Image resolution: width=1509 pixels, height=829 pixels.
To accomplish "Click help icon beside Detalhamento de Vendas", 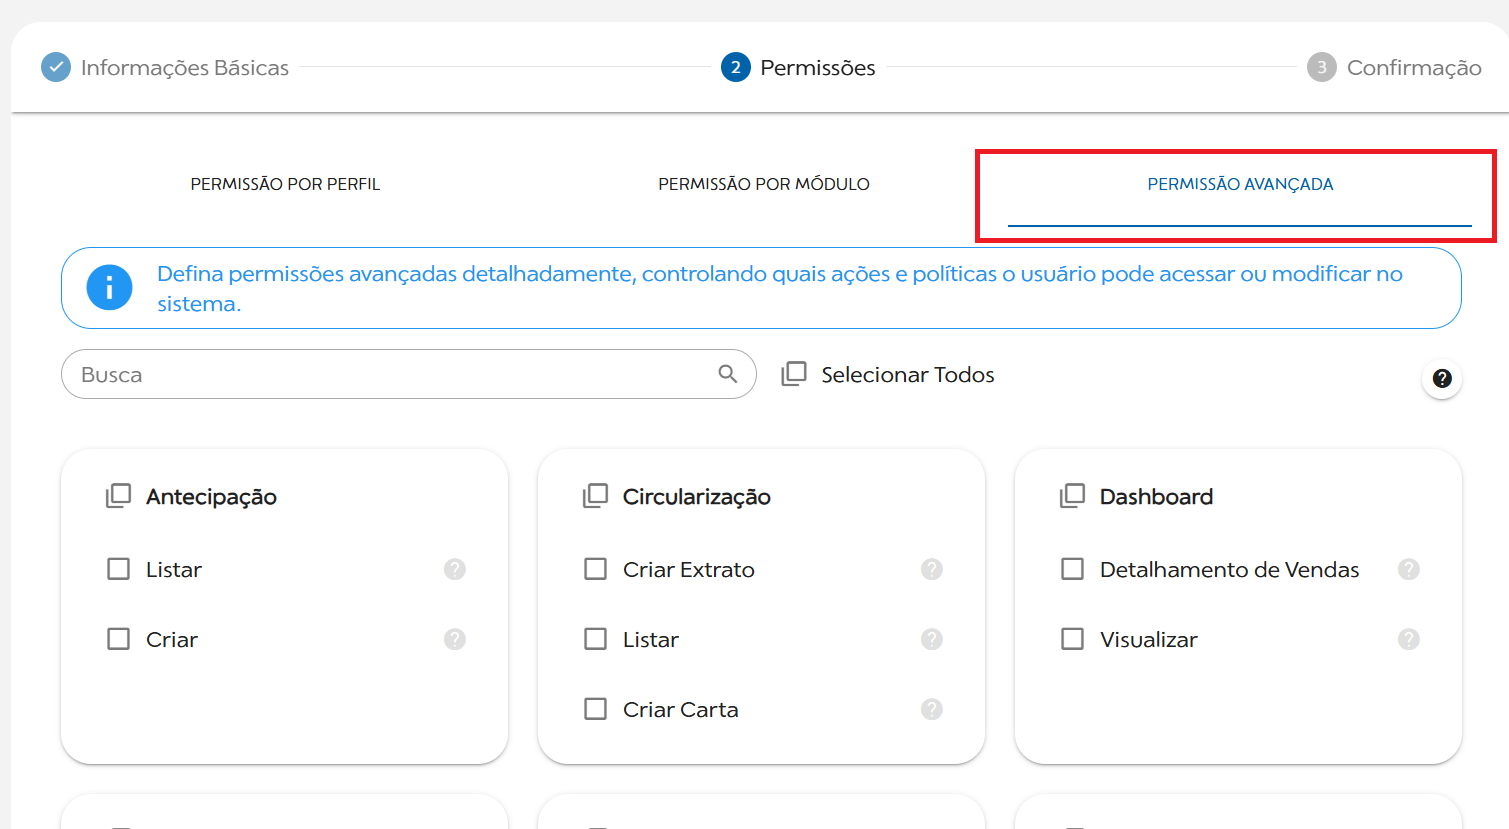I will [x=1408, y=569].
